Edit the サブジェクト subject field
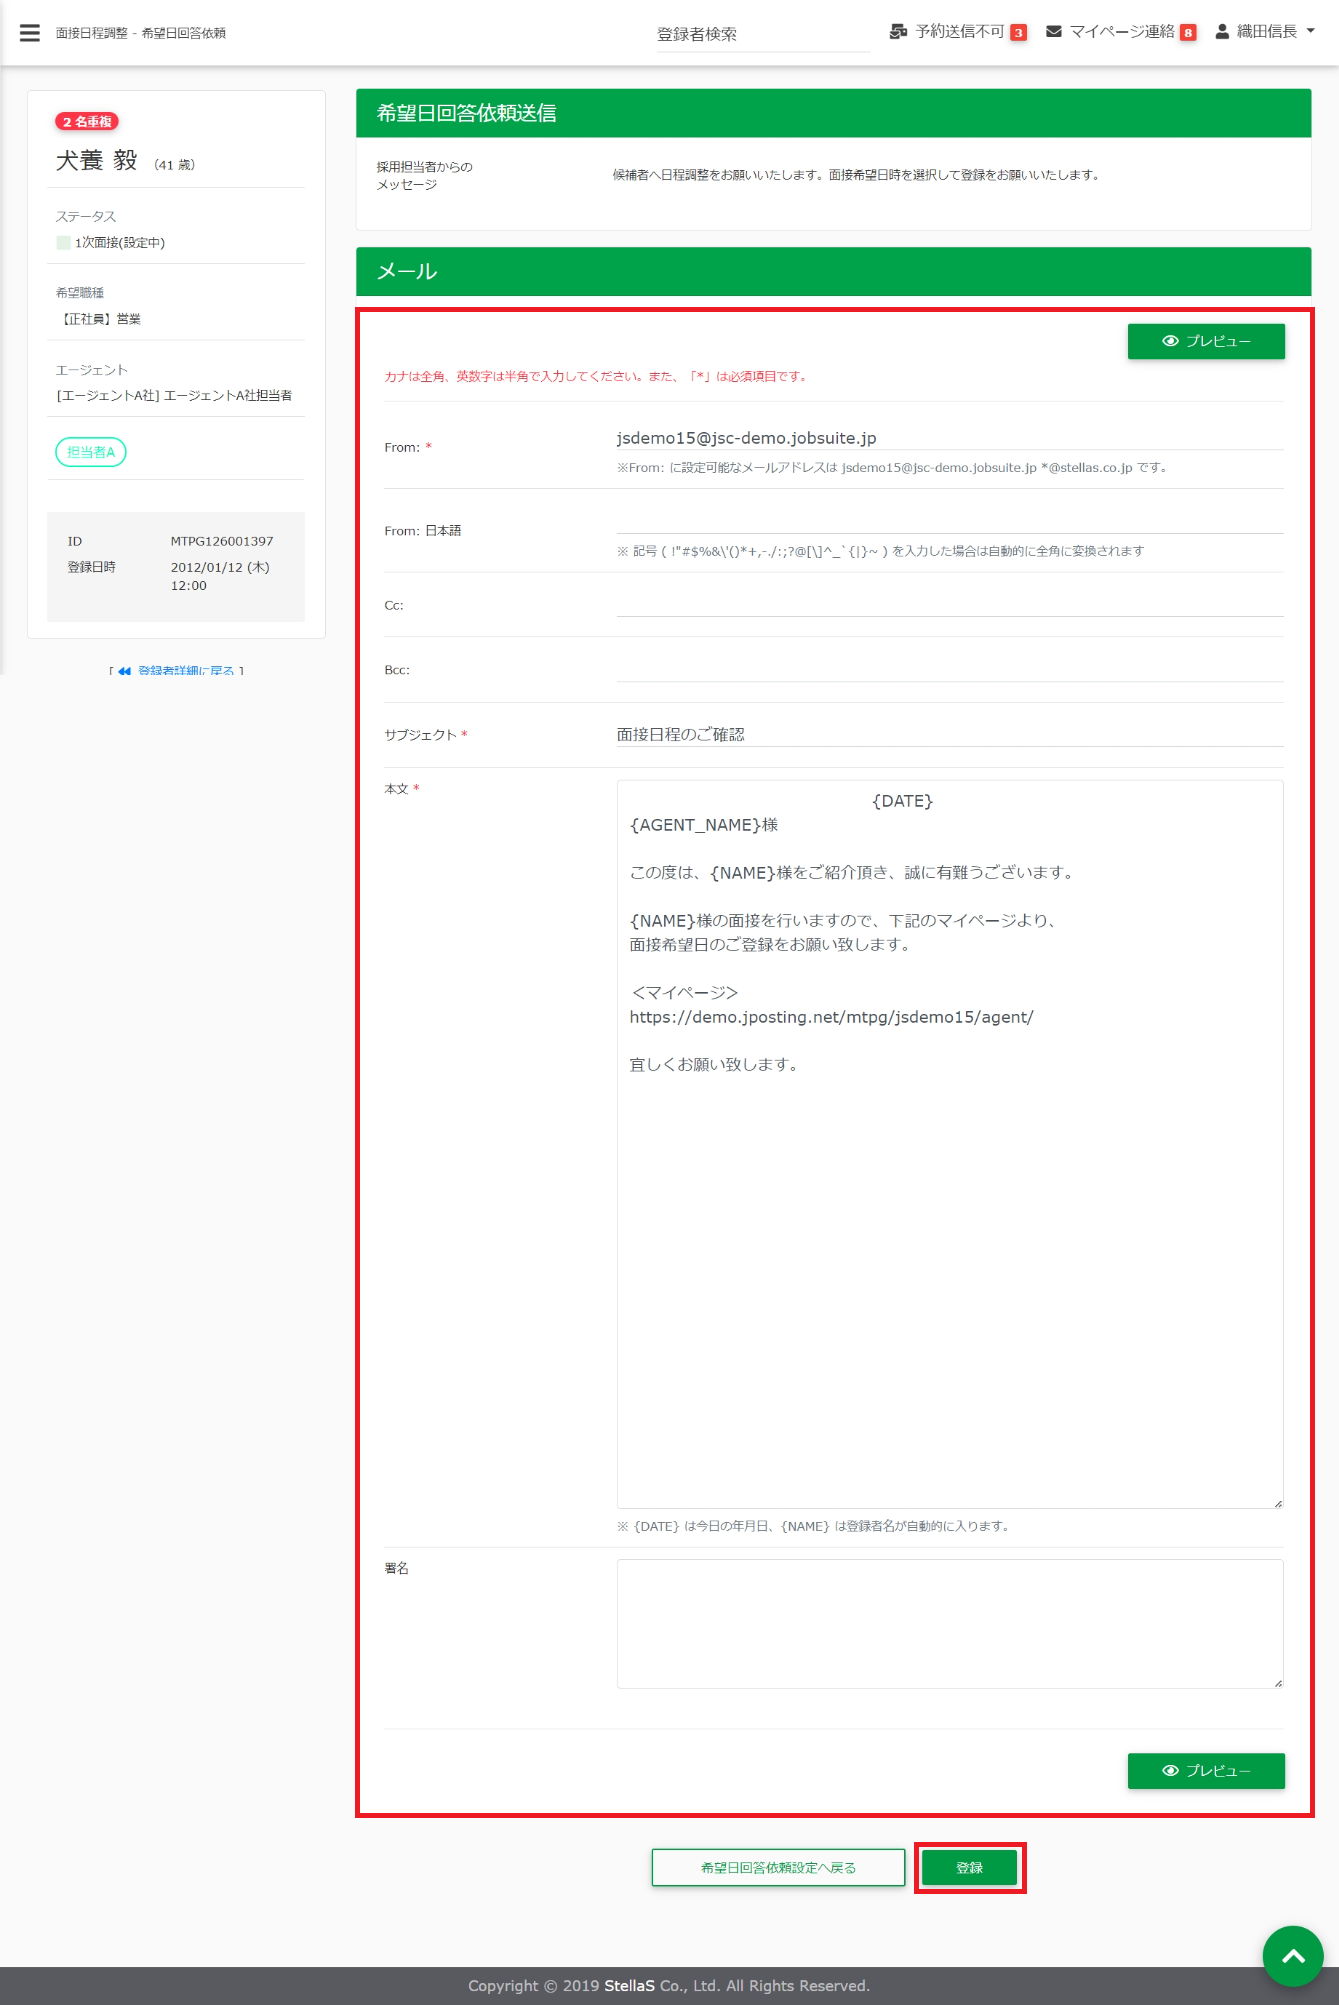 point(948,734)
